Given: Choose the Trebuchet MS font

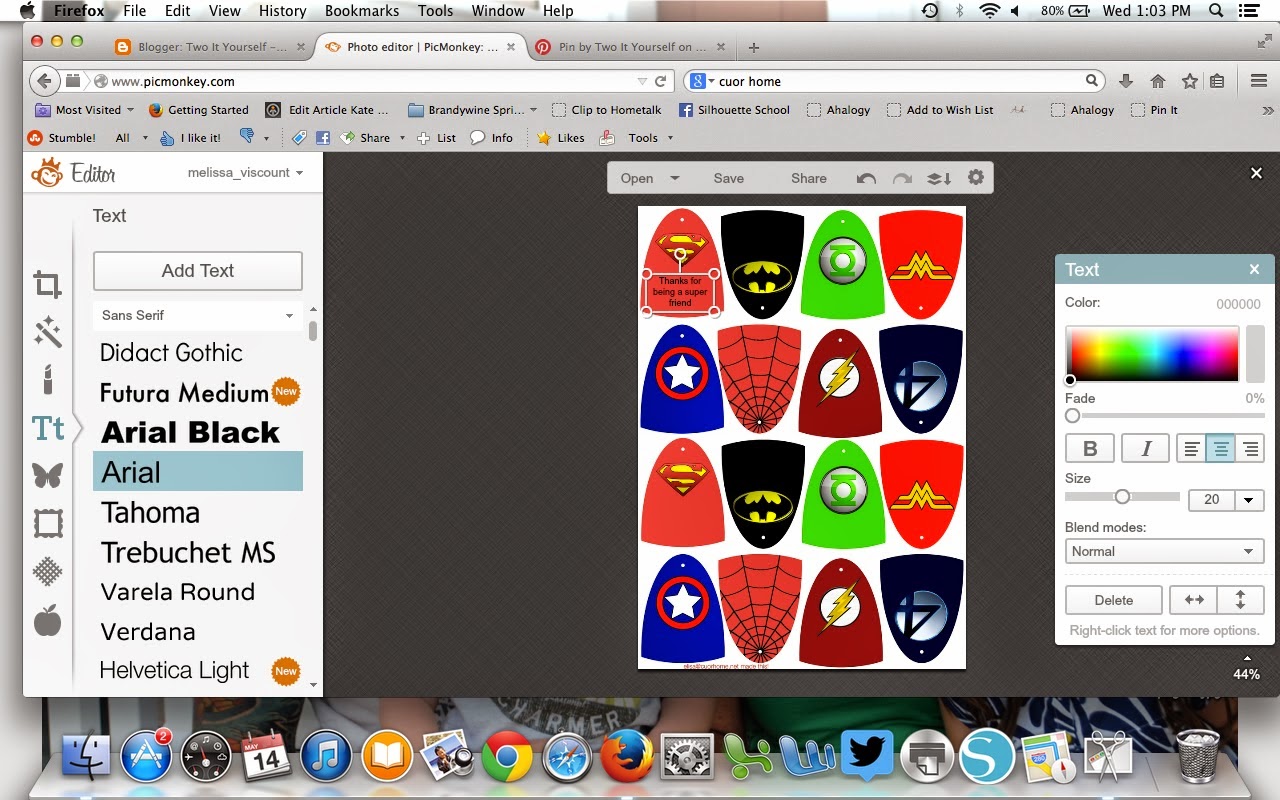Looking at the screenshot, I should tap(198, 552).
